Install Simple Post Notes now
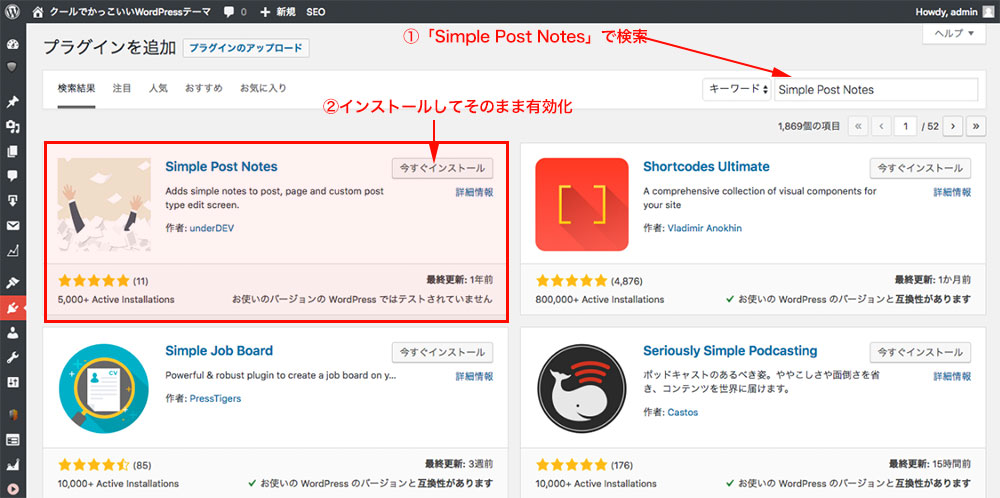1000x498 pixels. coord(443,168)
